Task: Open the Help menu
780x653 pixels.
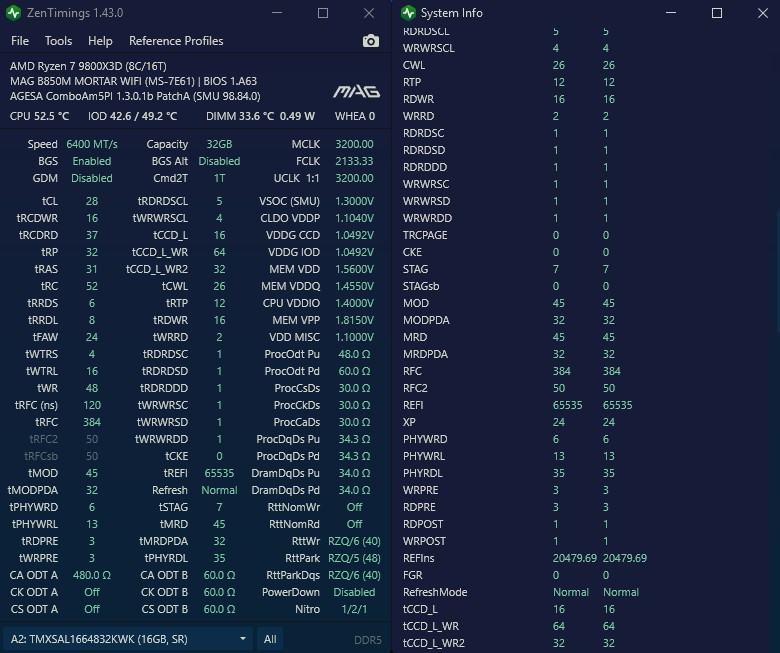Action: point(100,41)
